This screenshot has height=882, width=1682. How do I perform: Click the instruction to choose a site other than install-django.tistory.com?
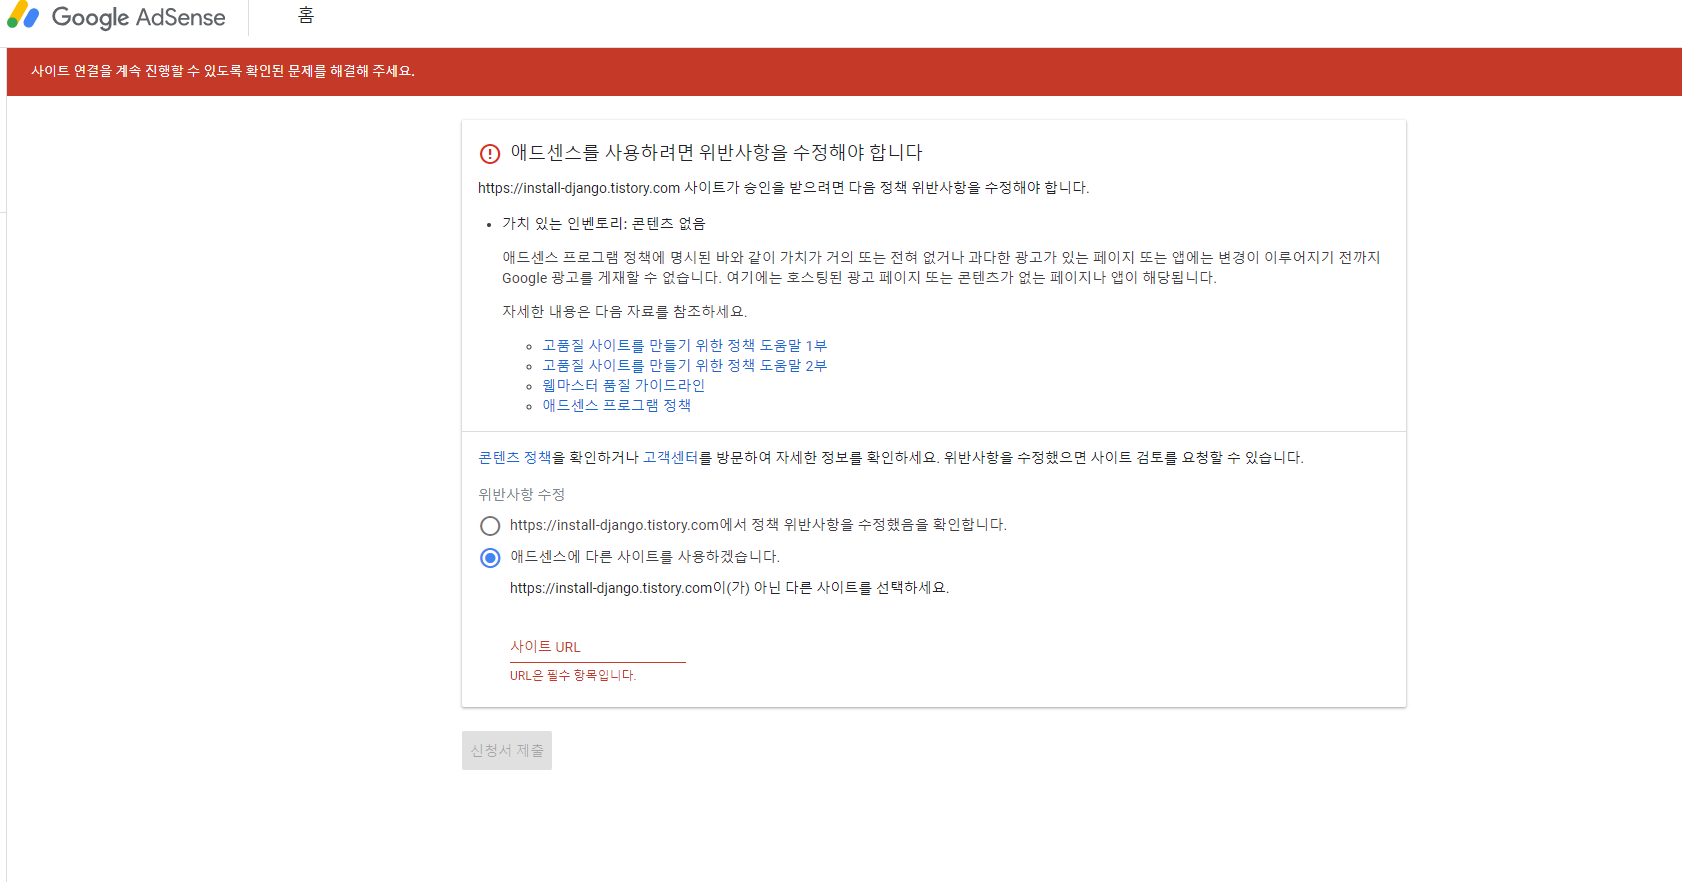pyautogui.click(x=729, y=588)
